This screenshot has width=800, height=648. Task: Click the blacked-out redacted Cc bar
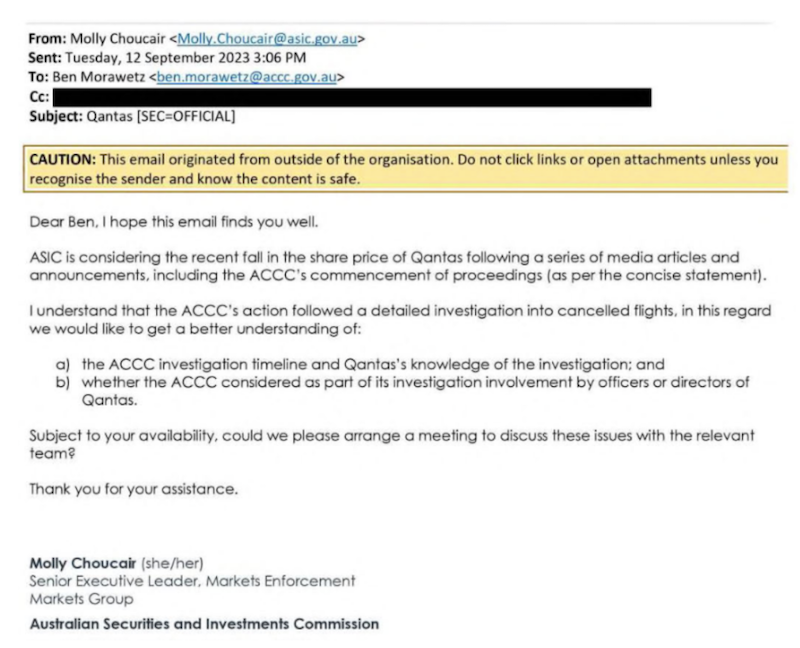pyautogui.click(x=351, y=97)
